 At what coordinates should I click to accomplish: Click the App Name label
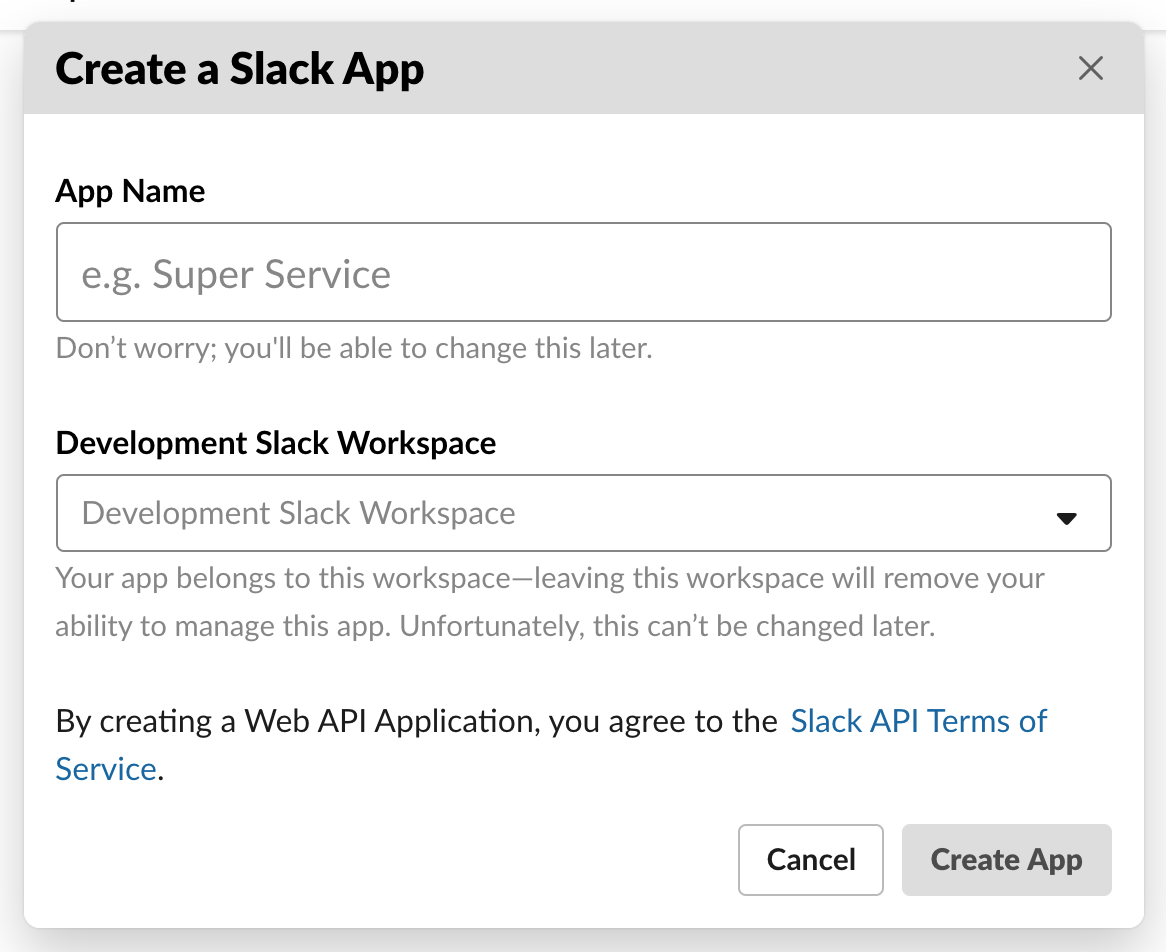[x=130, y=191]
